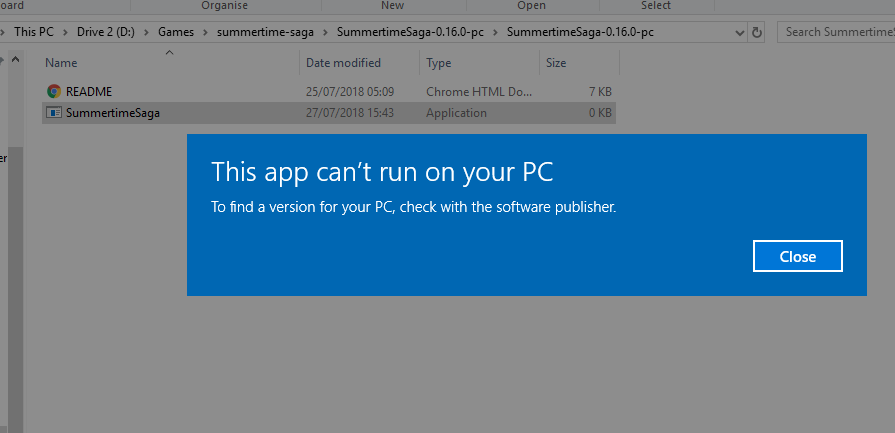Sort by the Date modified column header

[343, 63]
